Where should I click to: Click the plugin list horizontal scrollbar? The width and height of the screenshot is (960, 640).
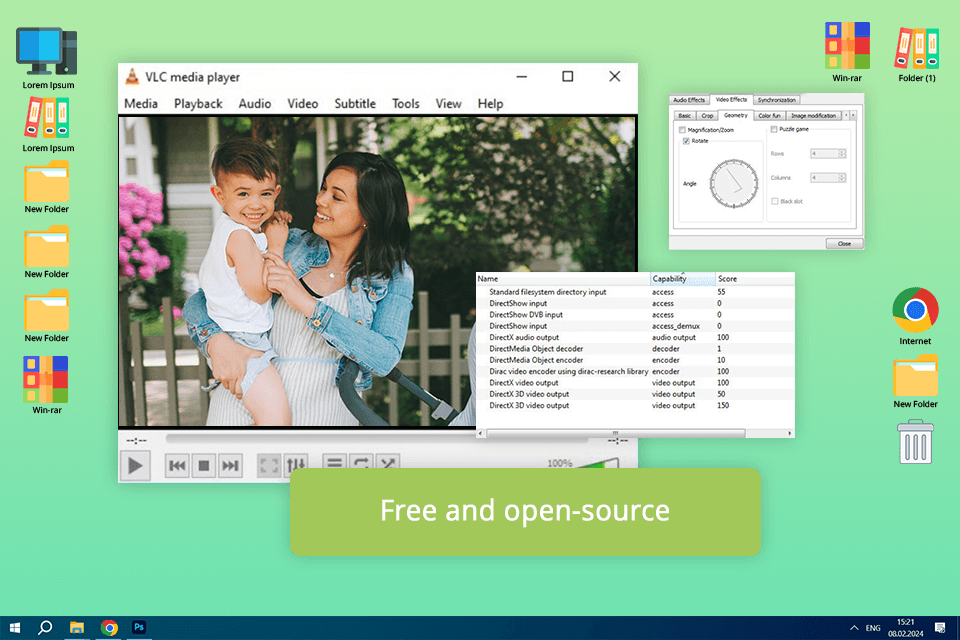[x=615, y=433]
